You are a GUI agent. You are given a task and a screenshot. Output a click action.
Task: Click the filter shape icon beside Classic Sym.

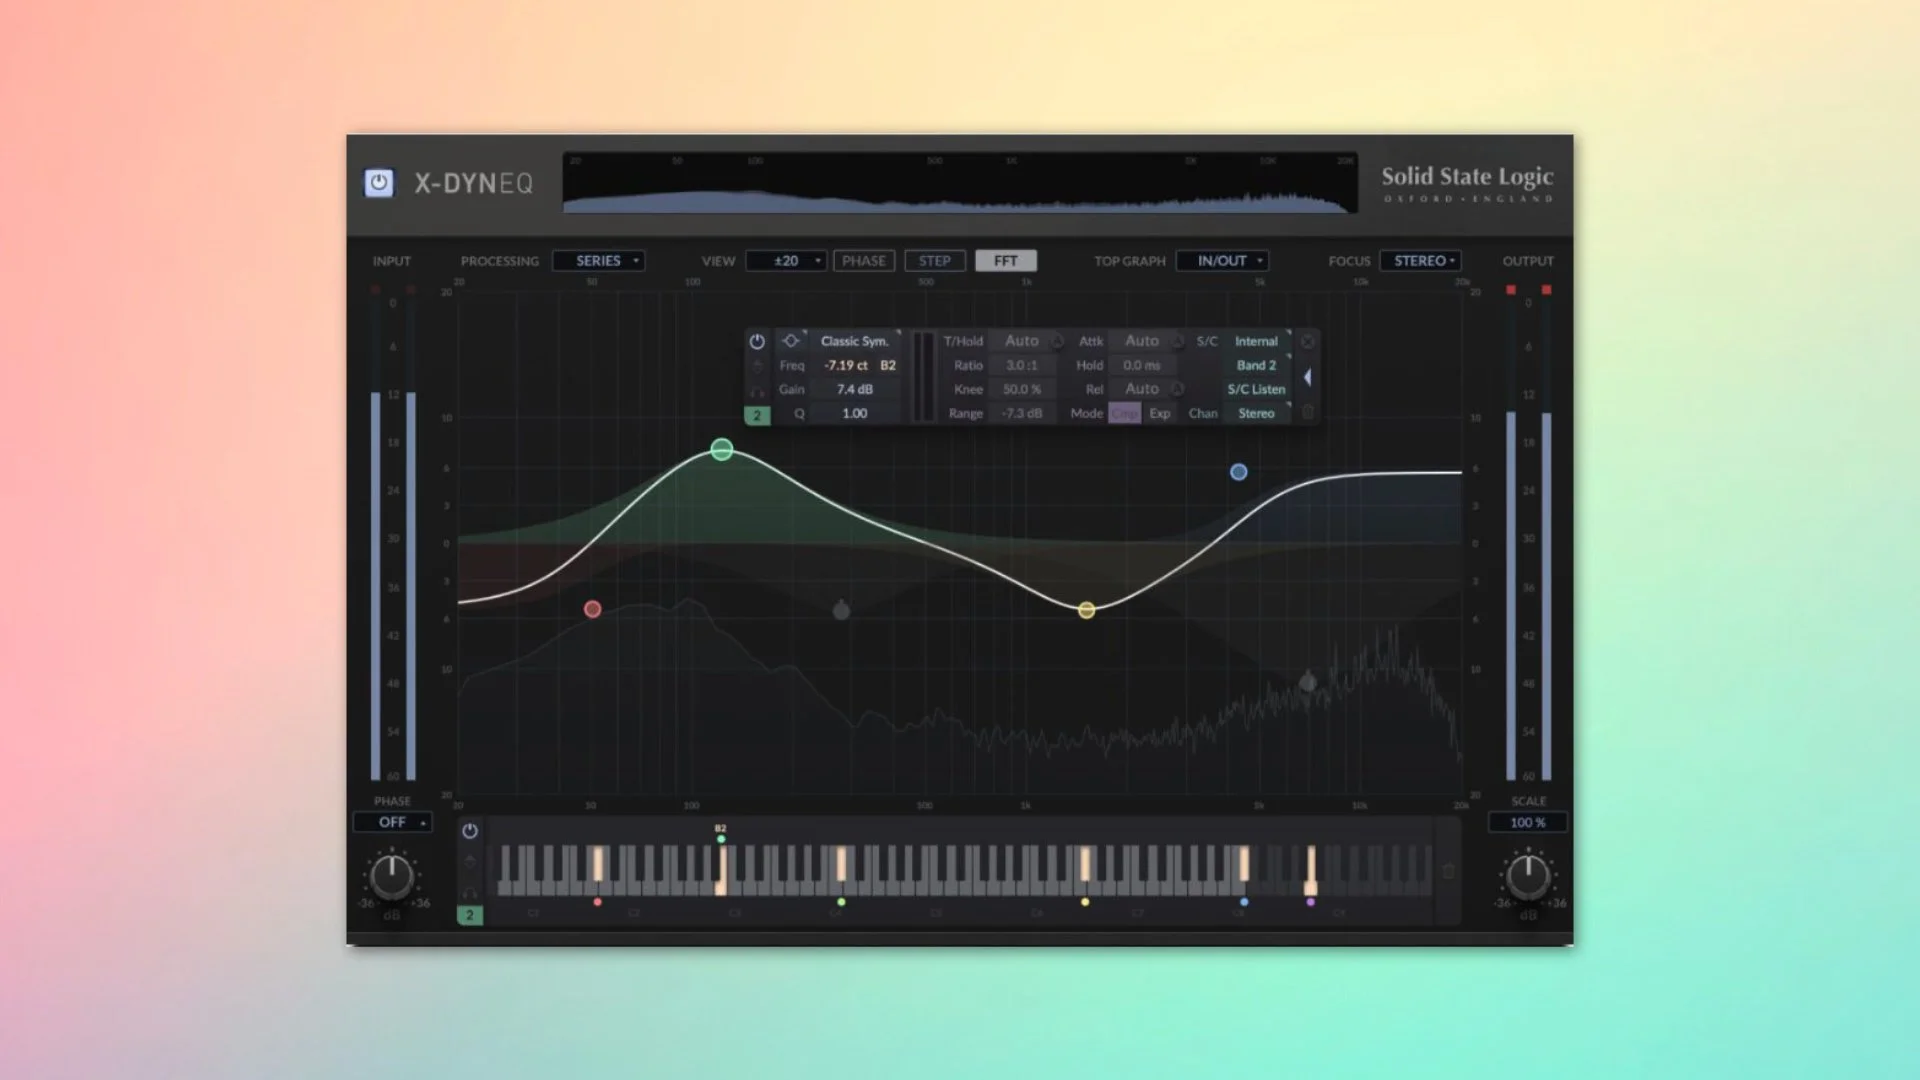click(791, 341)
